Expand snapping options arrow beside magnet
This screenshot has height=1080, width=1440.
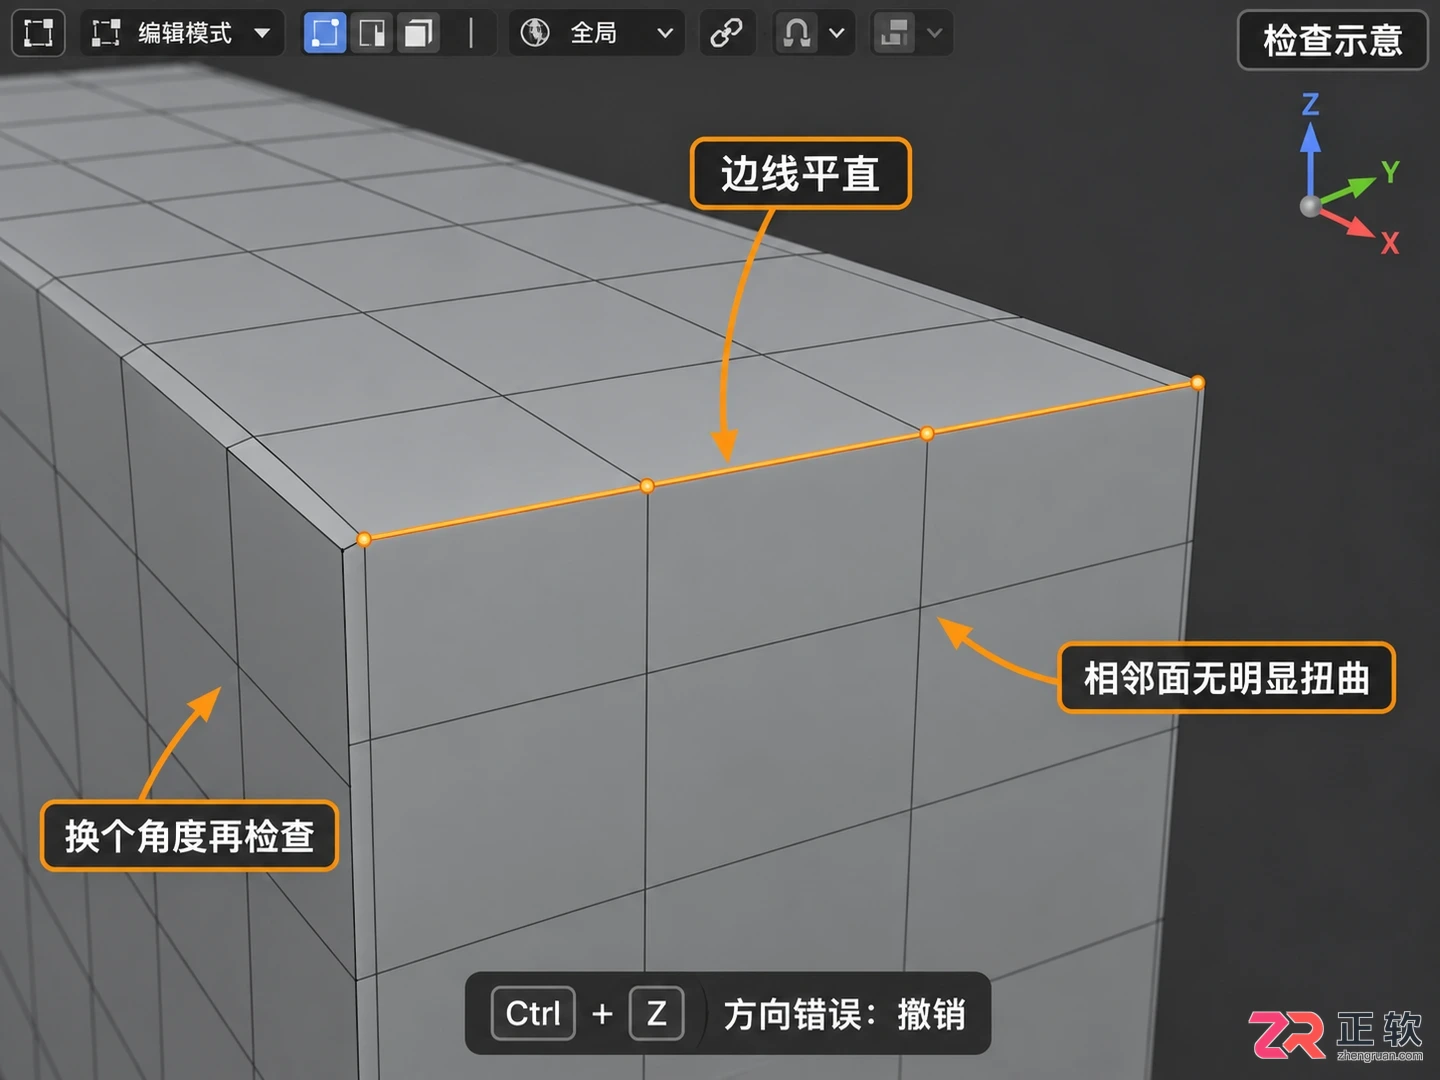pos(837,33)
